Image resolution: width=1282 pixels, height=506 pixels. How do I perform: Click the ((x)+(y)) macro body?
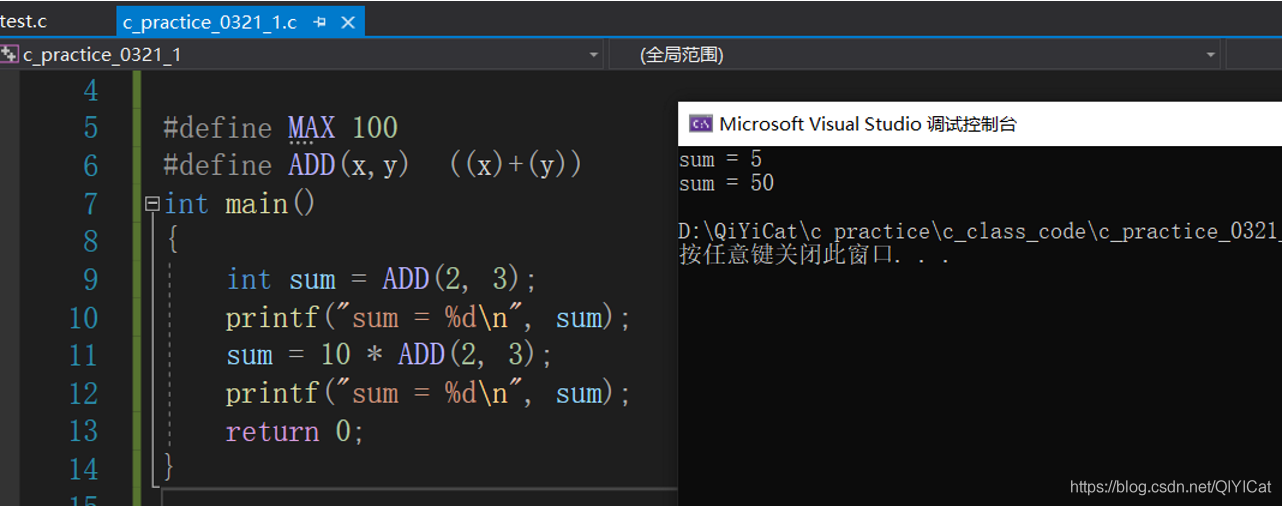[515, 165]
